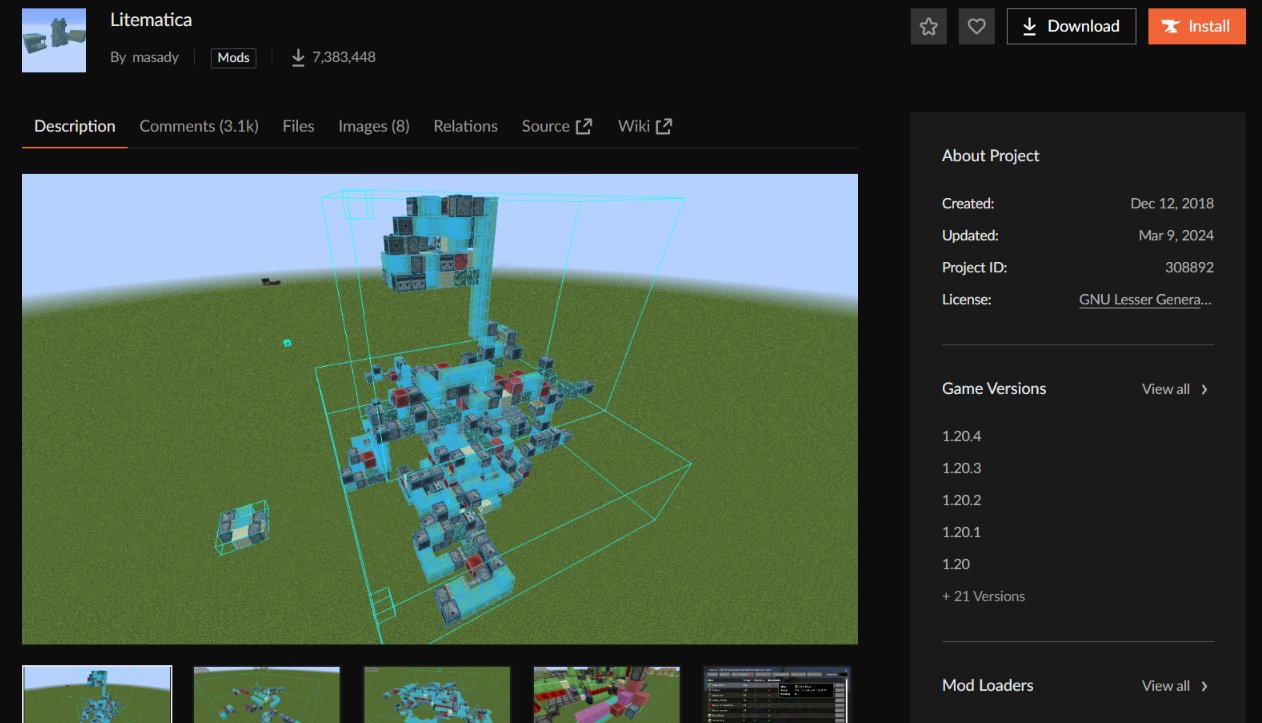Open the Comments (3.1k) tab
Viewport: 1262px width, 723px height.
(199, 126)
